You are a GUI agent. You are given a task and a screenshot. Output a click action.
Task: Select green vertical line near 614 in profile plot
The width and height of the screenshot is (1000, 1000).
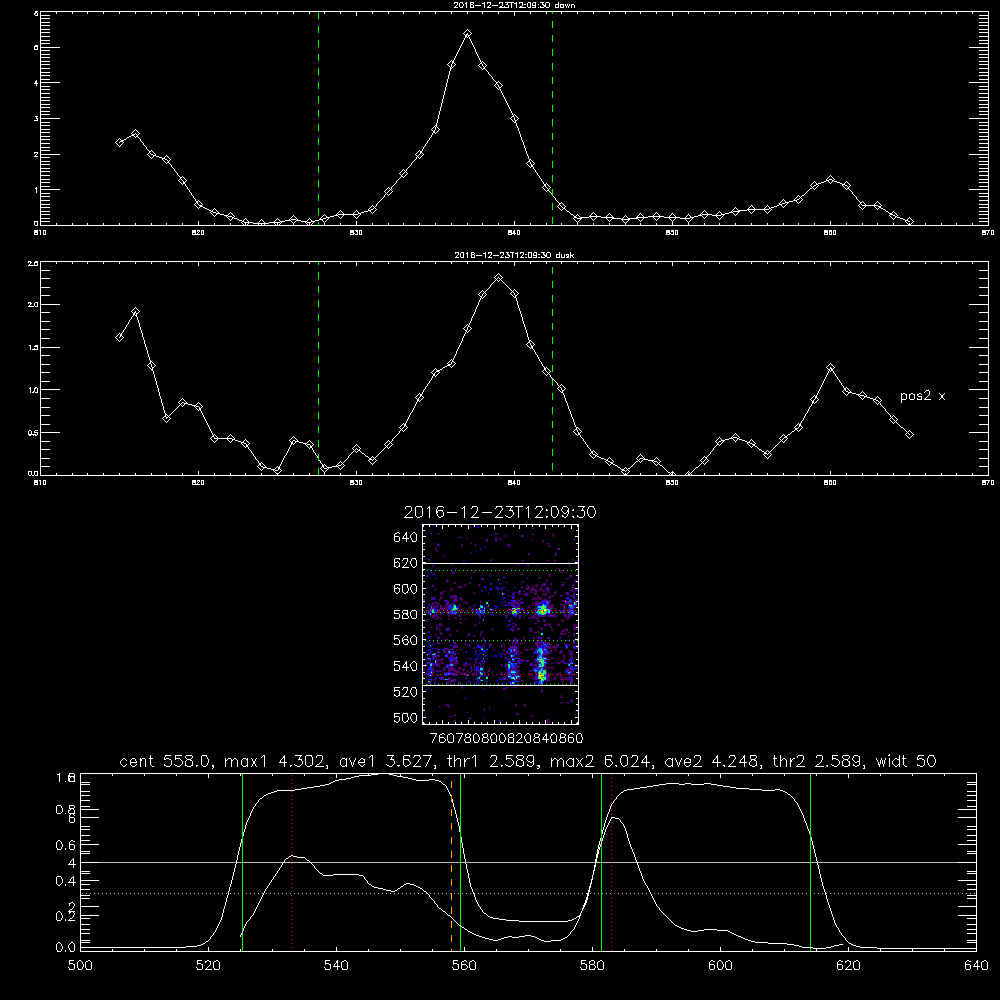pyautogui.click(x=811, y=861)
